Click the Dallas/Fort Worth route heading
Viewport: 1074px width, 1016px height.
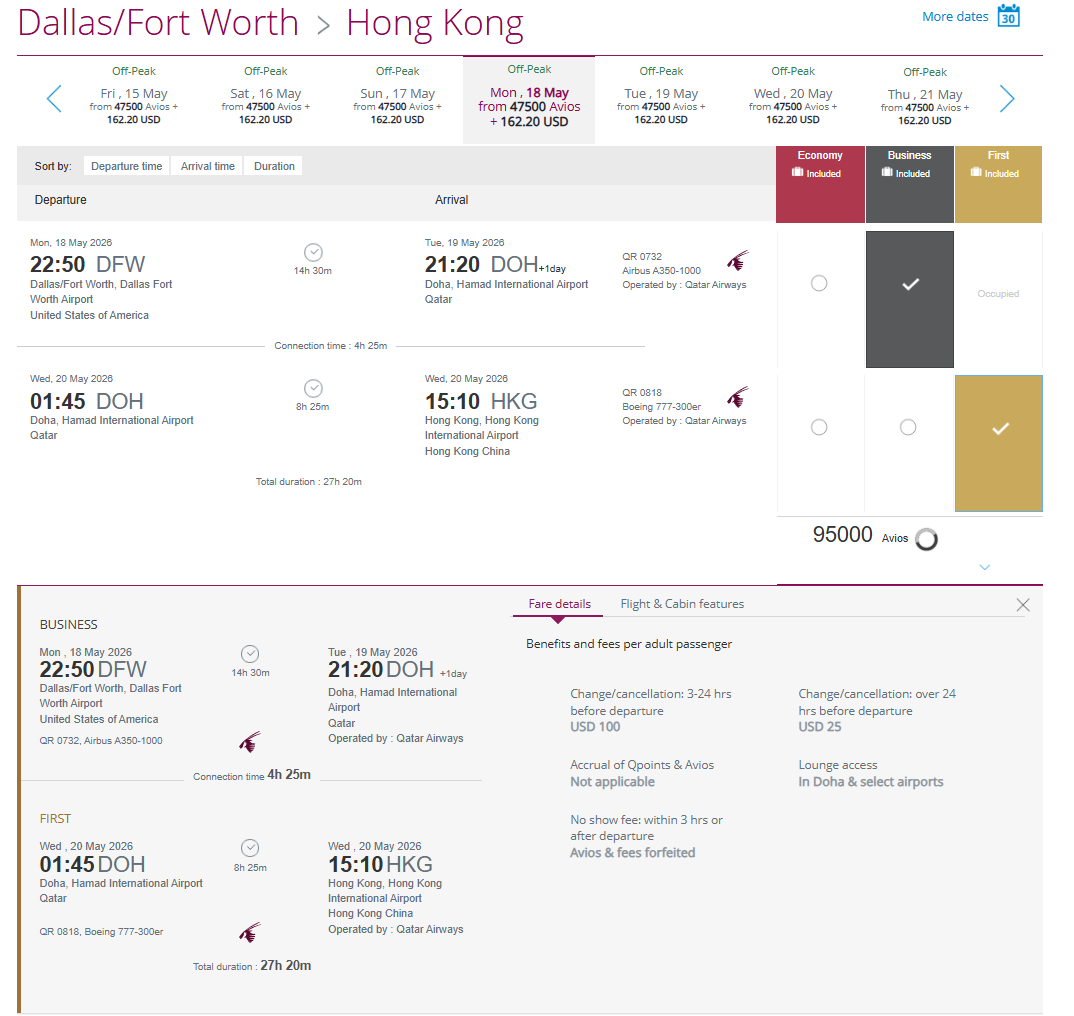[x=158, y=23]
